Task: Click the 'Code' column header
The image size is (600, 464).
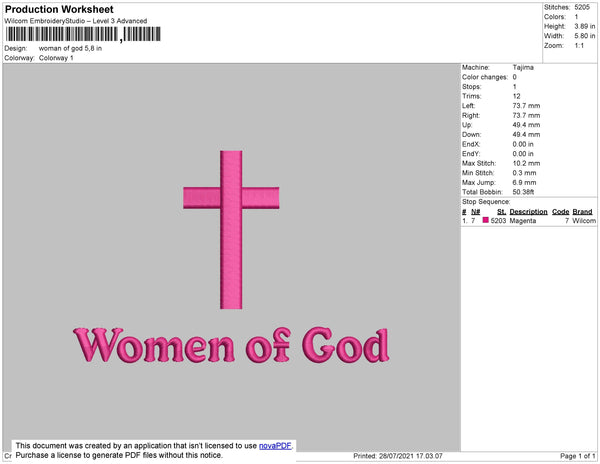Action: [x=561, y=212]
